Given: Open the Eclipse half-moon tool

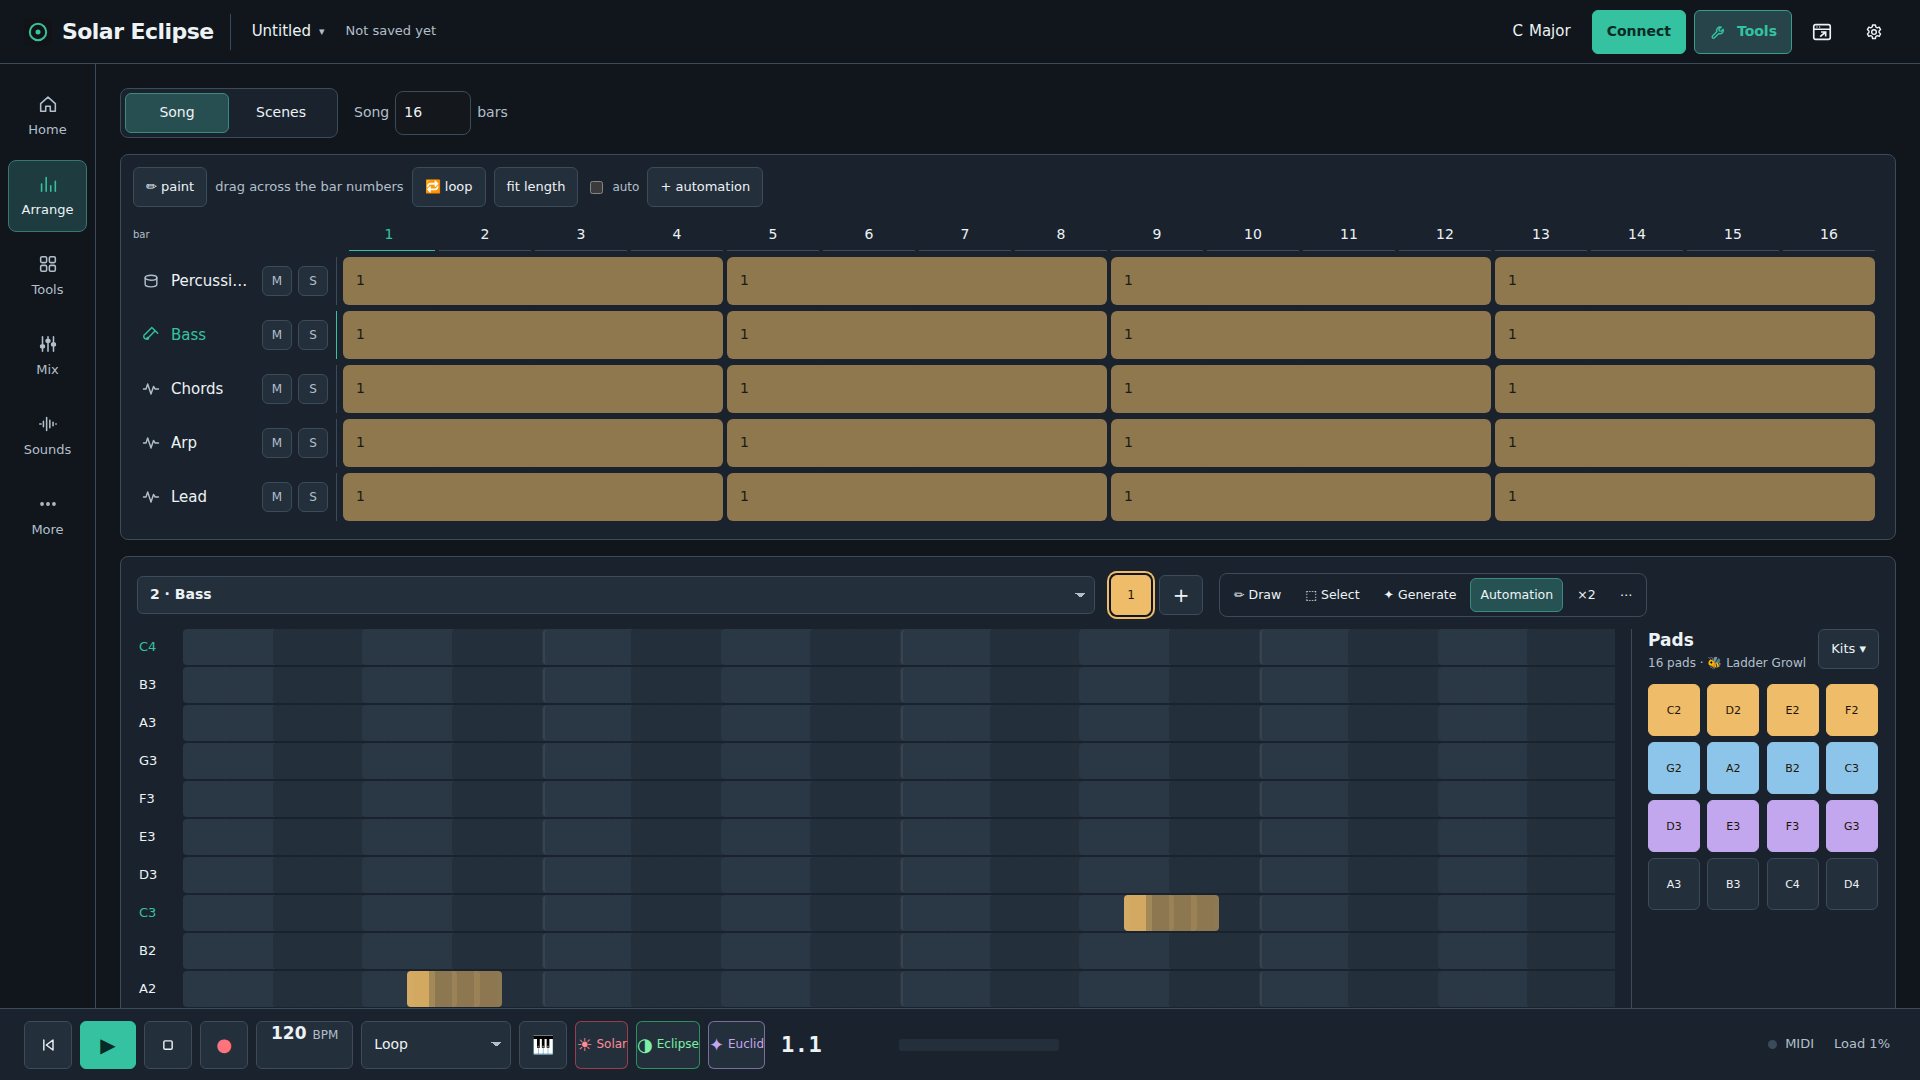Looking at the screenshot, I should click(668, 1045).
